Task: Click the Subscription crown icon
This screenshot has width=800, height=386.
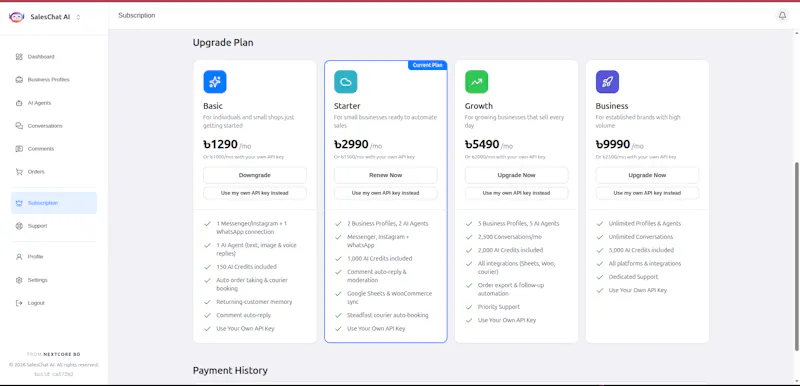Action: 19,203
